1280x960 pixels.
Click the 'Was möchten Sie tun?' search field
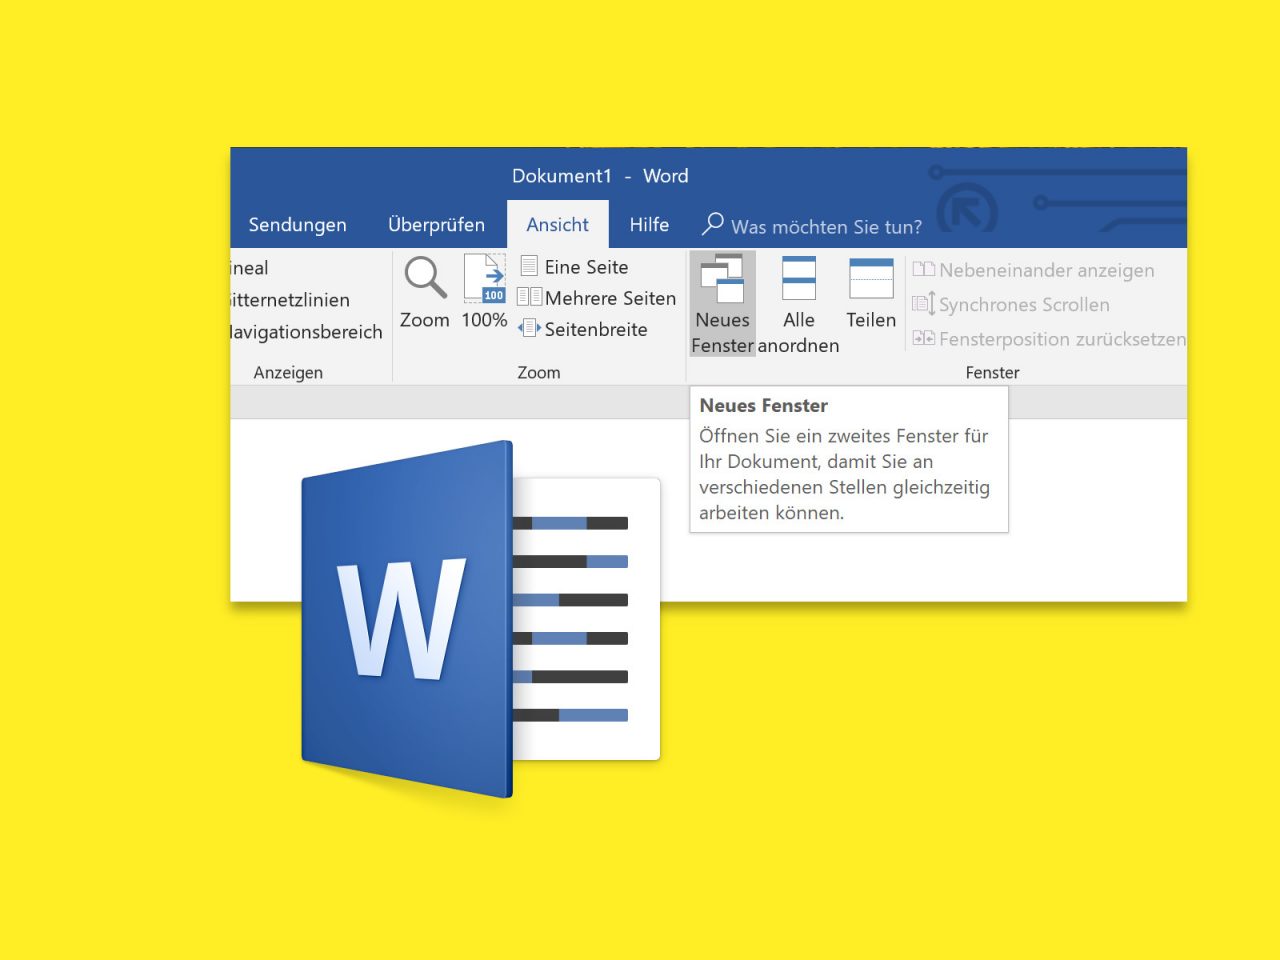pyautogui.click(x=826, y=227)
